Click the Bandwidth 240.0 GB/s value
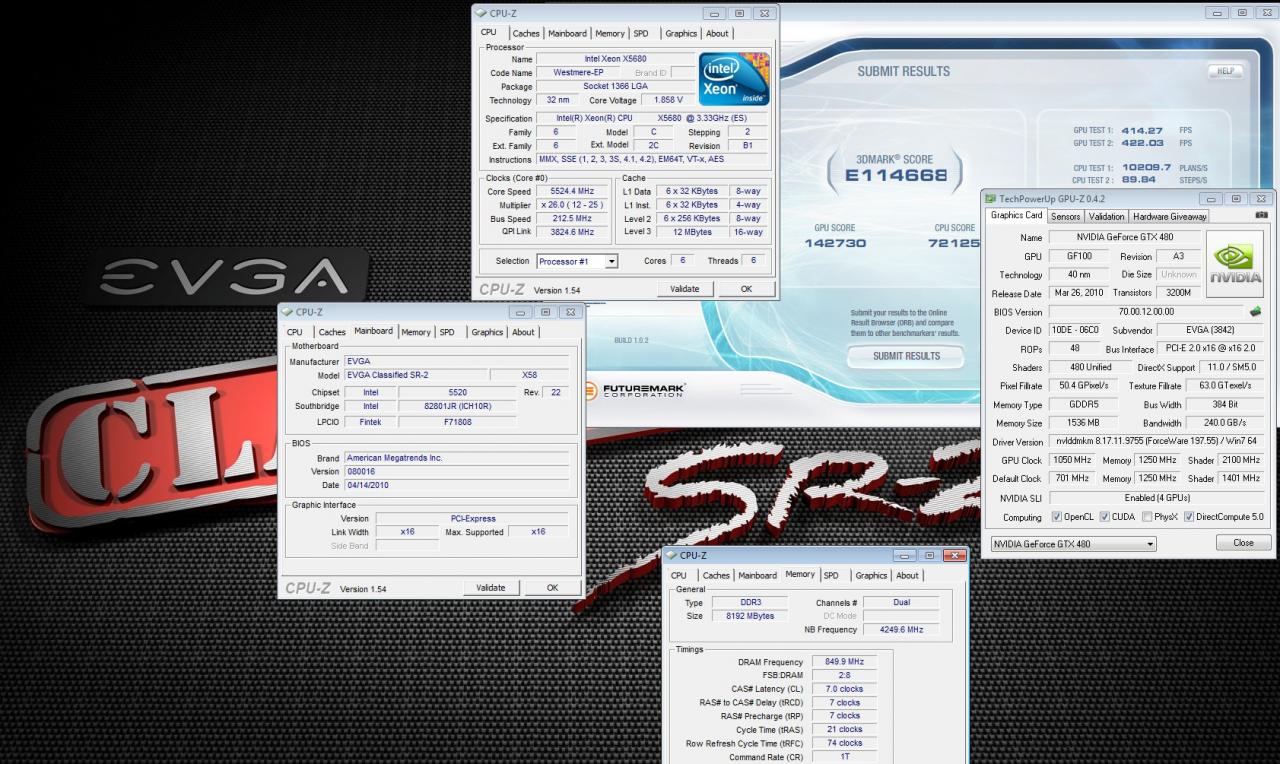 click(x=1224, y=423)
